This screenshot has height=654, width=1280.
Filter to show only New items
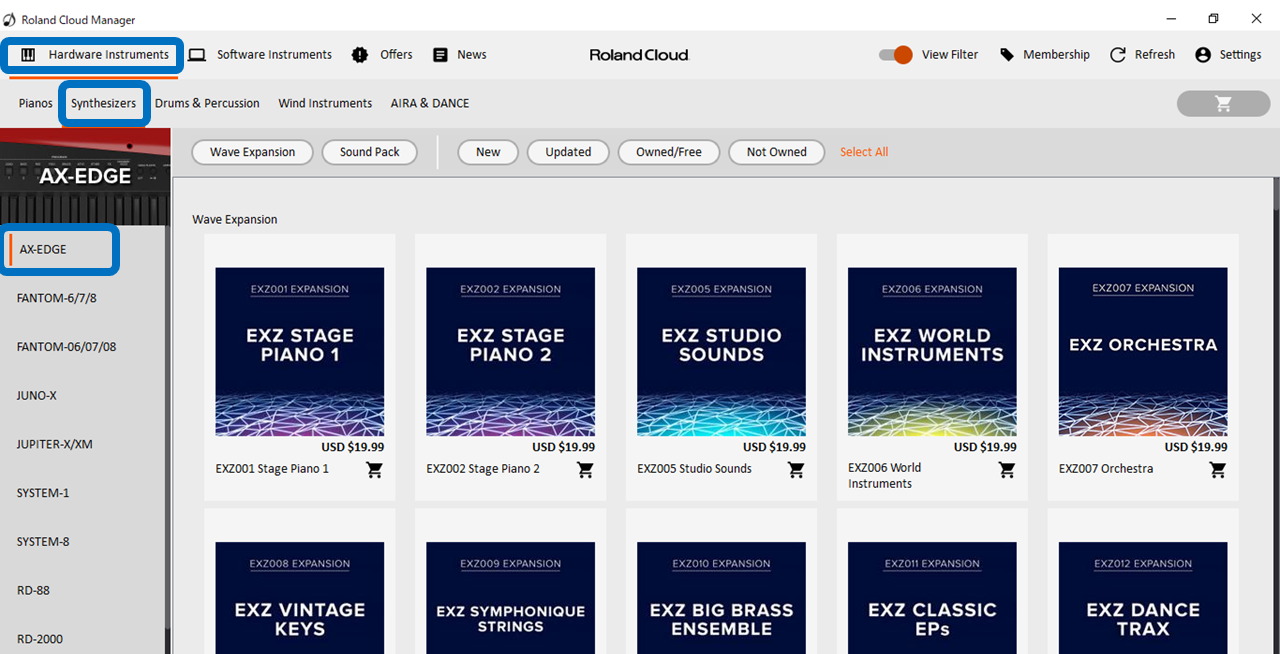[487, 152]
